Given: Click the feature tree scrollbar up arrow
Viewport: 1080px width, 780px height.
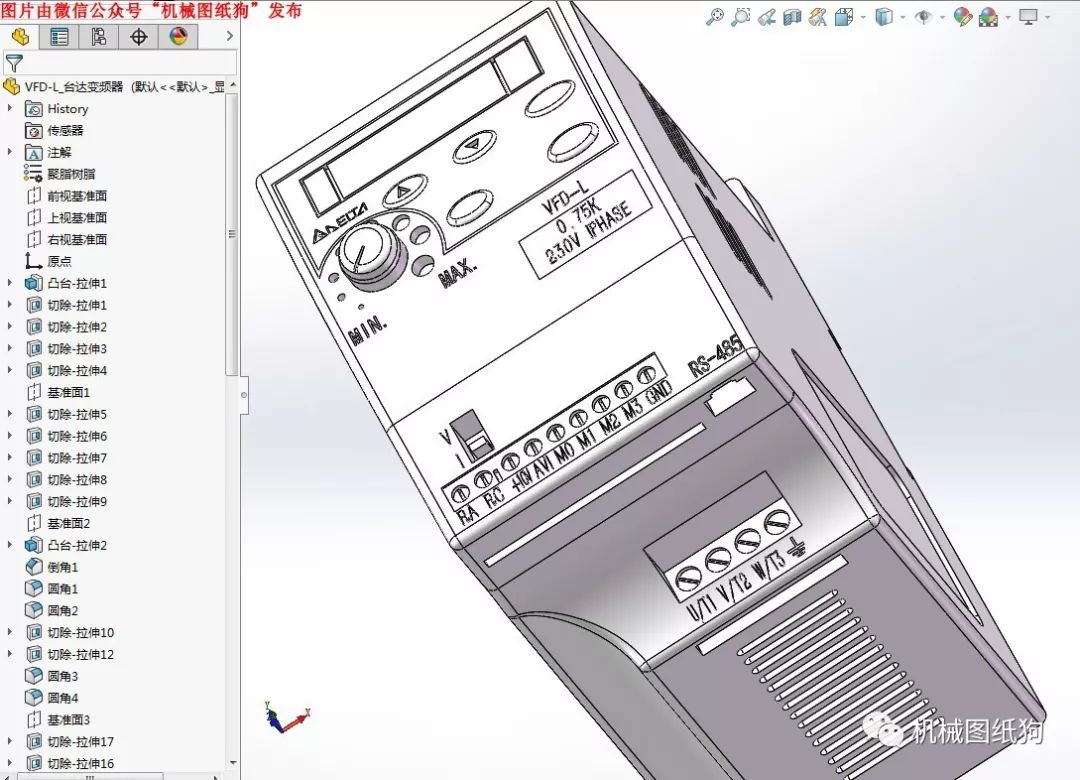Looking at the screenshot, I should click(x=233, y=85).
